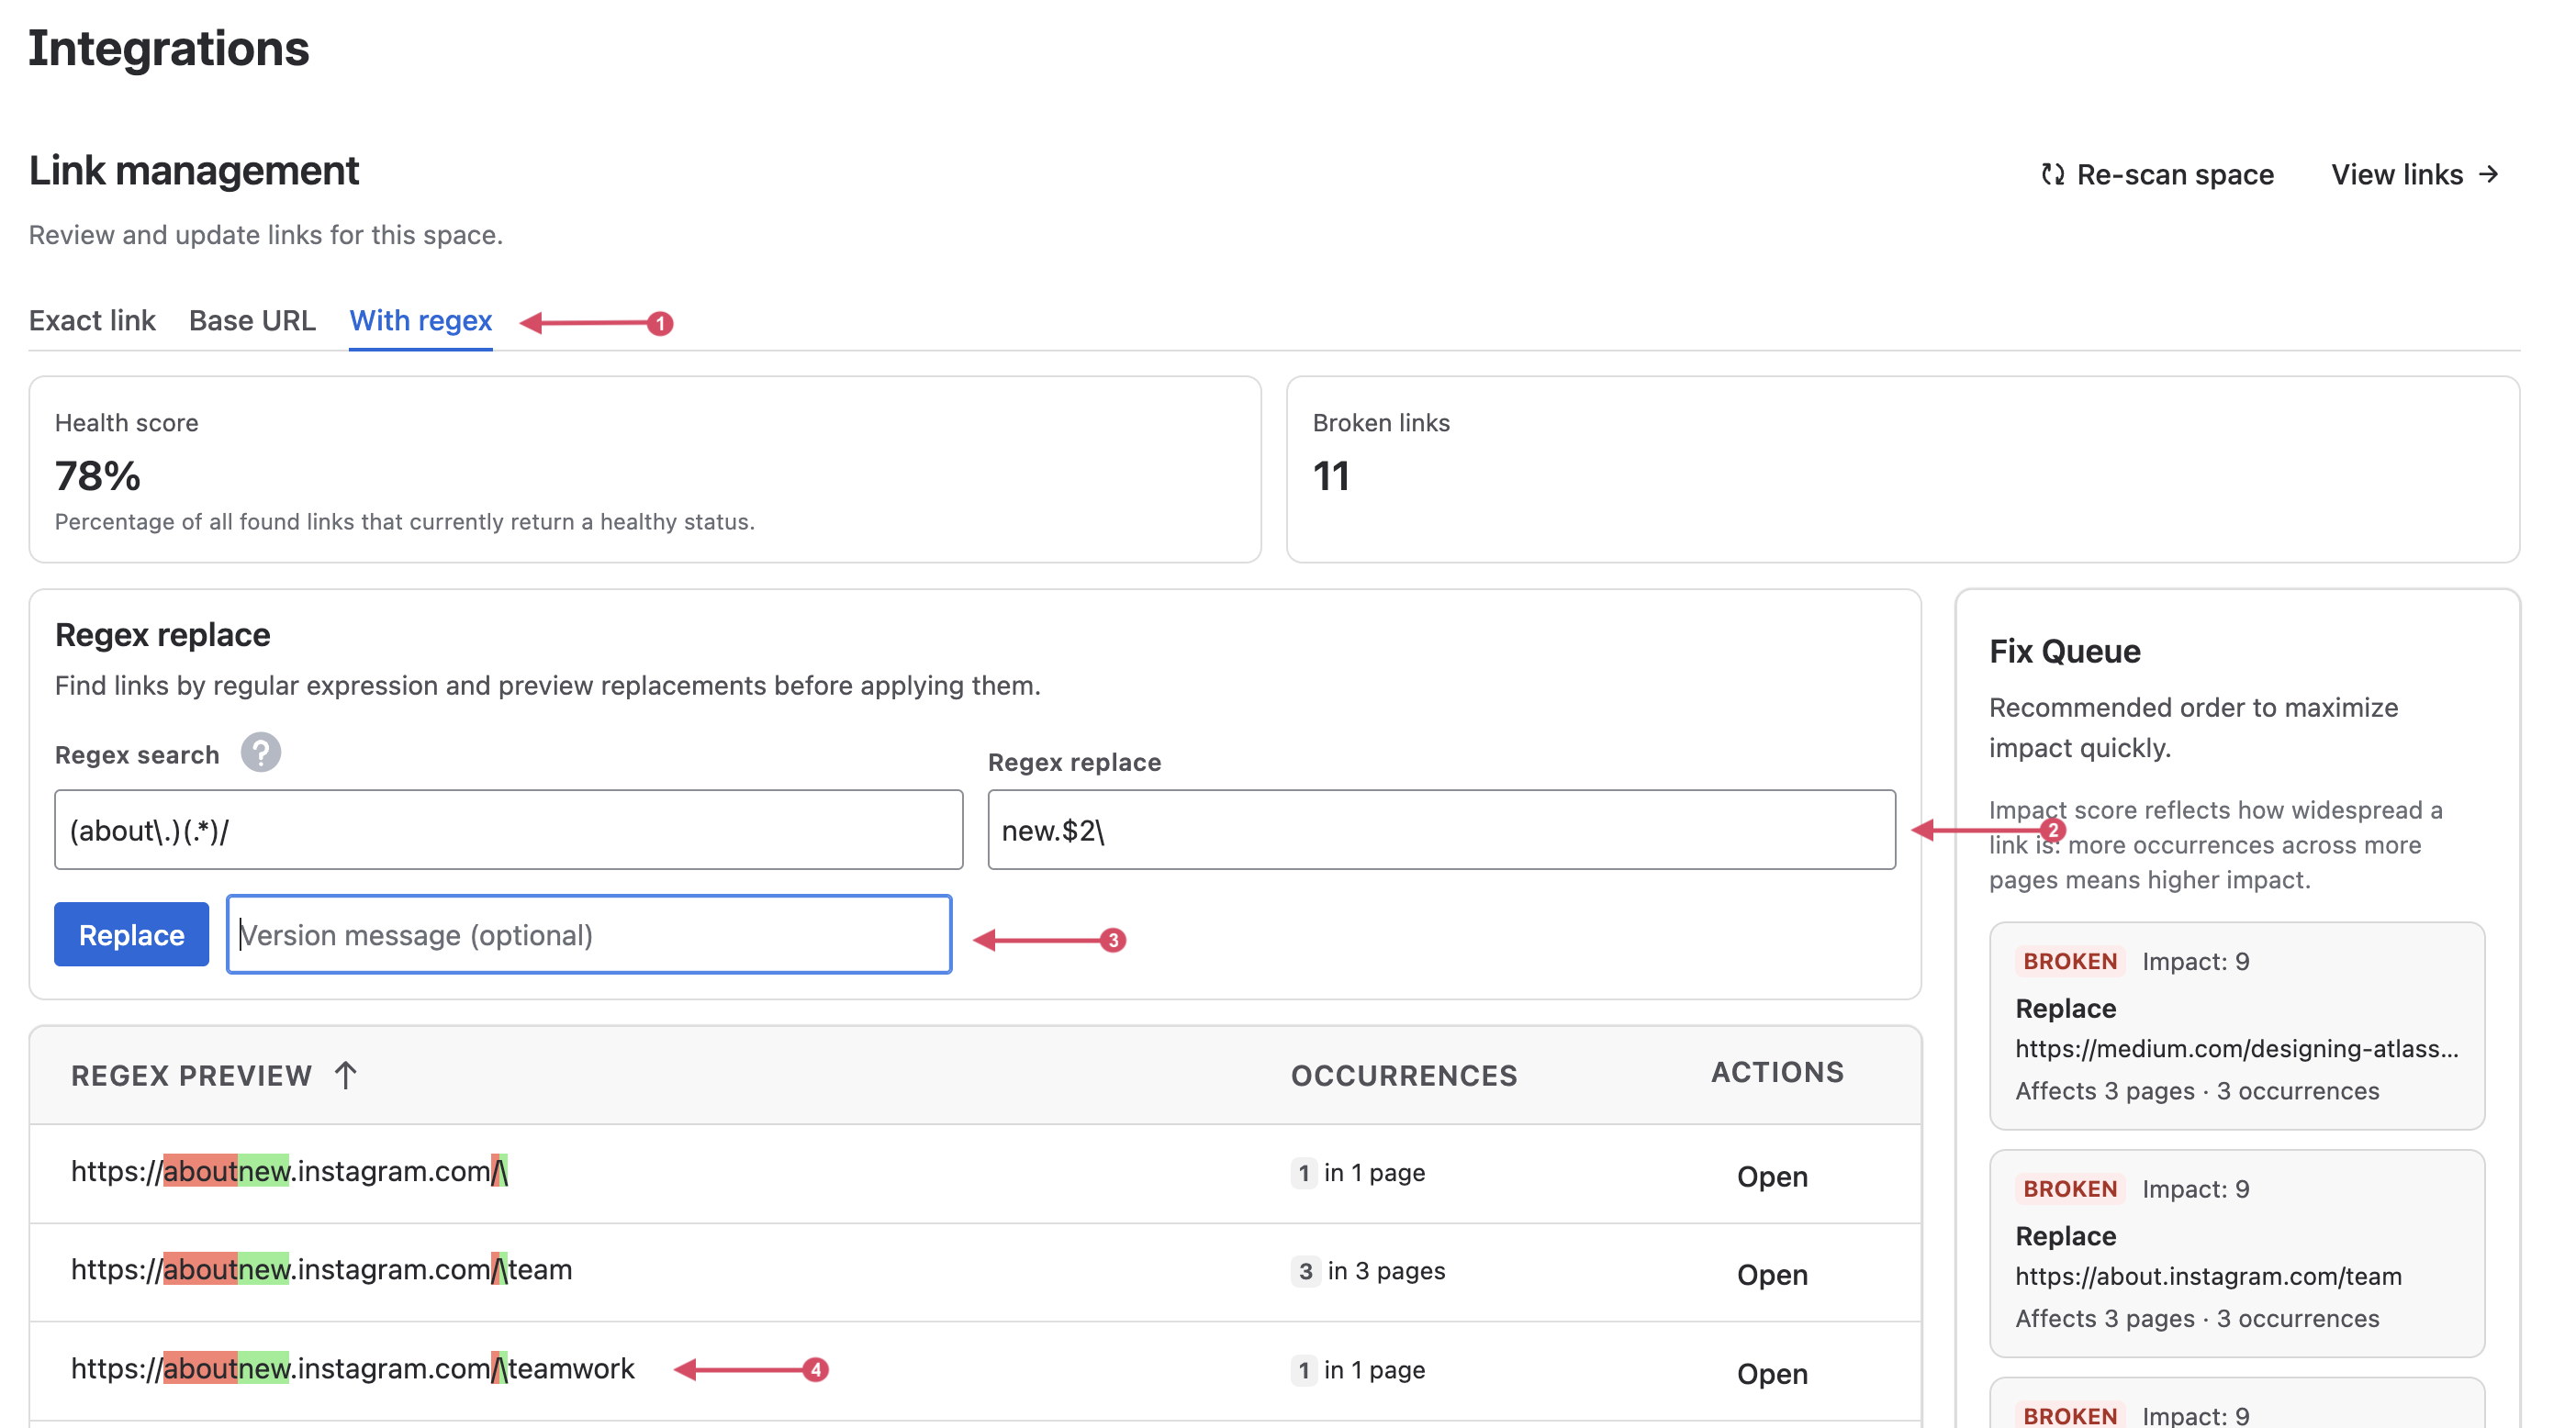Click into the Regex replace input field
Screen dimensions: 2576x1428
coord(1440,830)
